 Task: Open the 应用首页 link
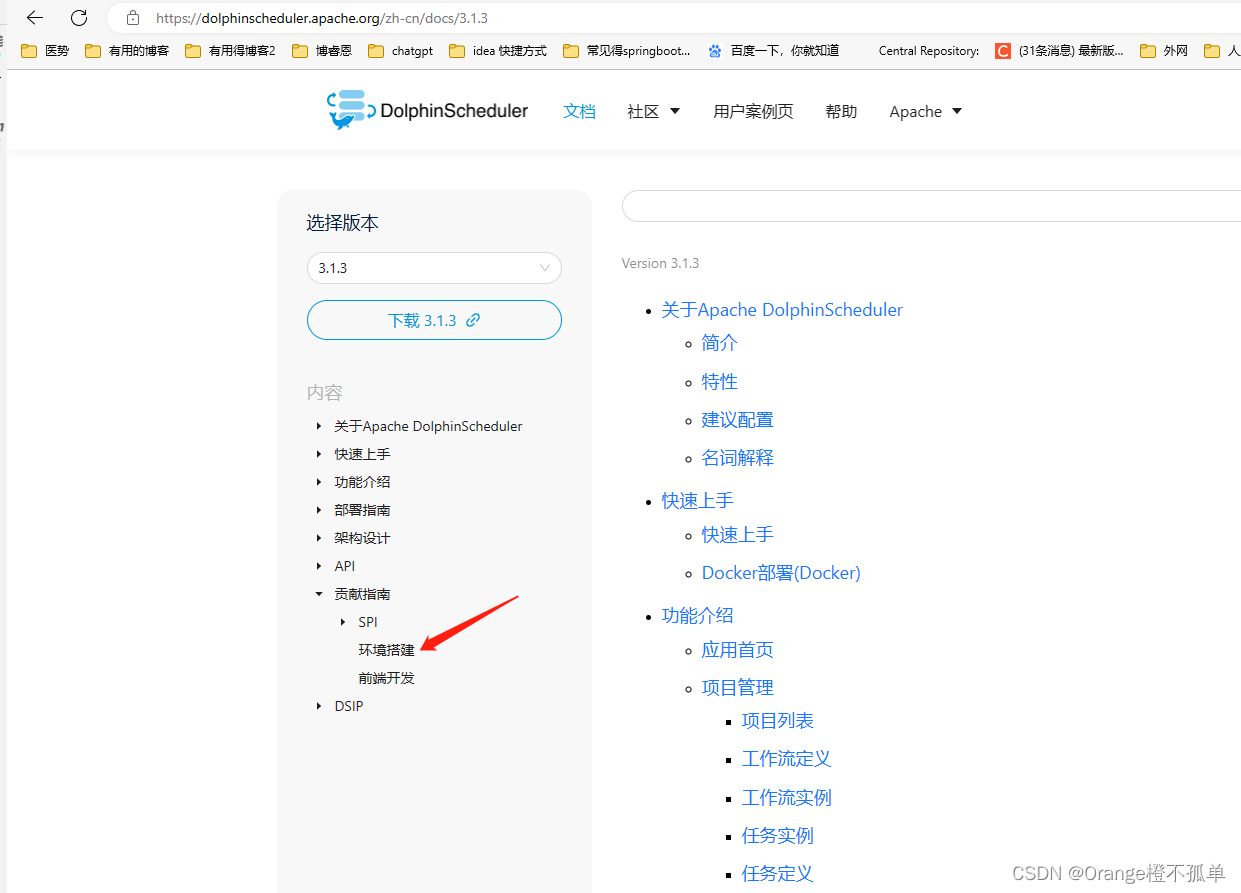pos(737,650)
